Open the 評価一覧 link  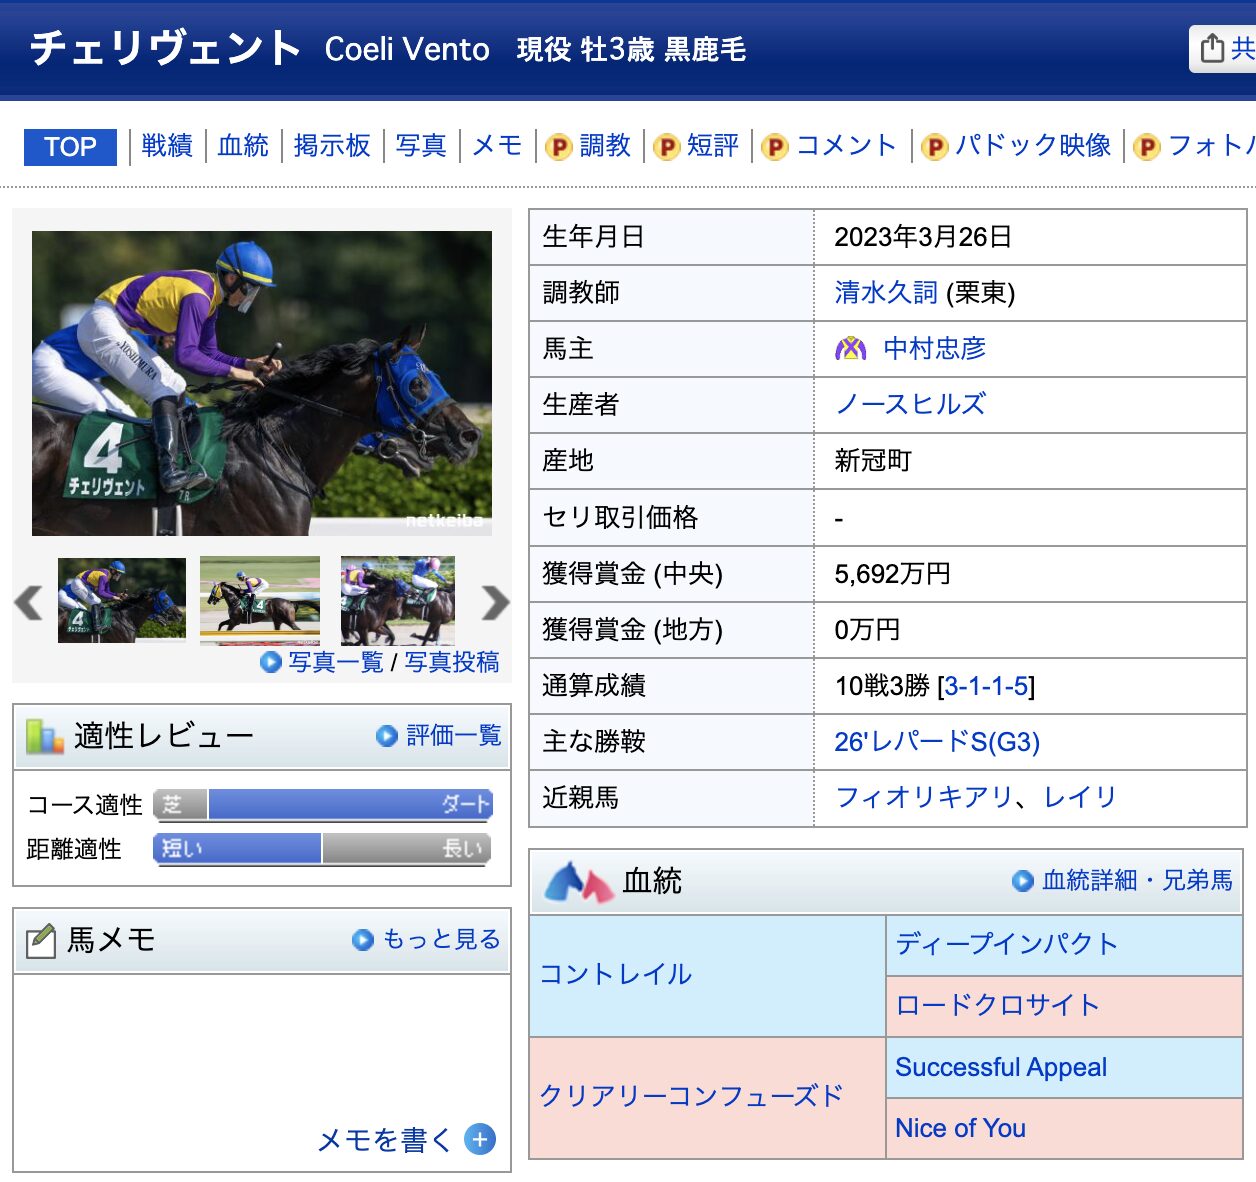[x=454, y=736]
